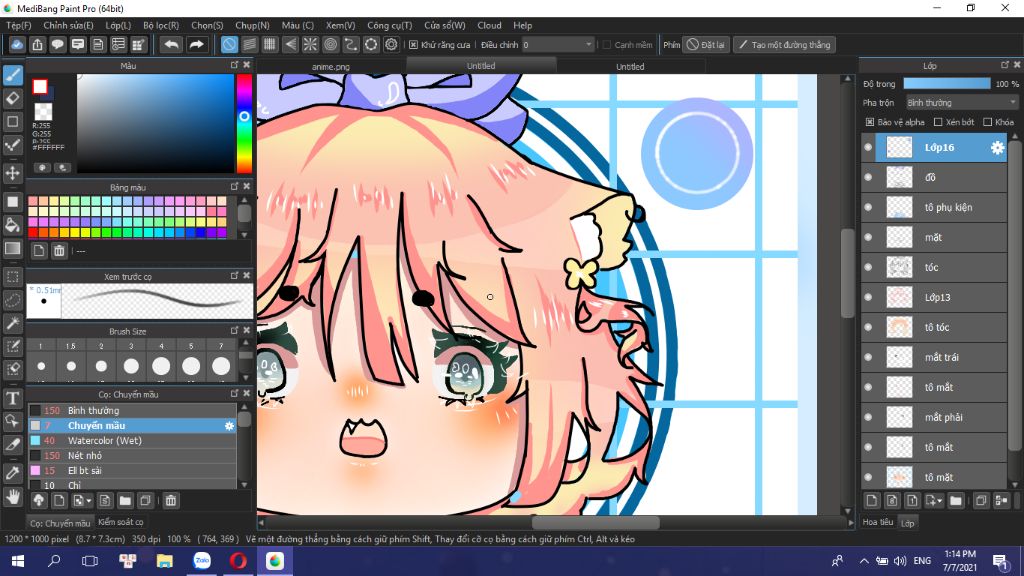Select the Nét nhỏ brush

coord(132,455)
